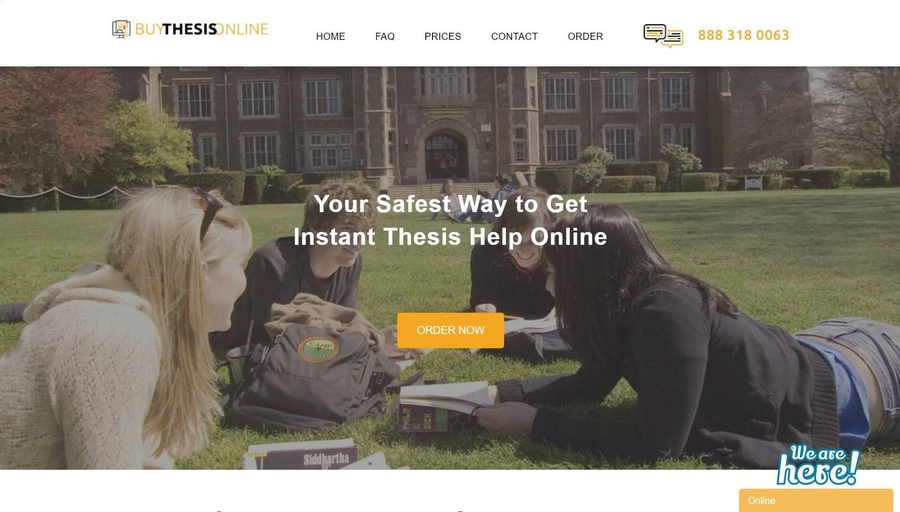900x512 pixels.
Task: Click the Instant Thesis Help Online heading line
Action: pos(451,236)
